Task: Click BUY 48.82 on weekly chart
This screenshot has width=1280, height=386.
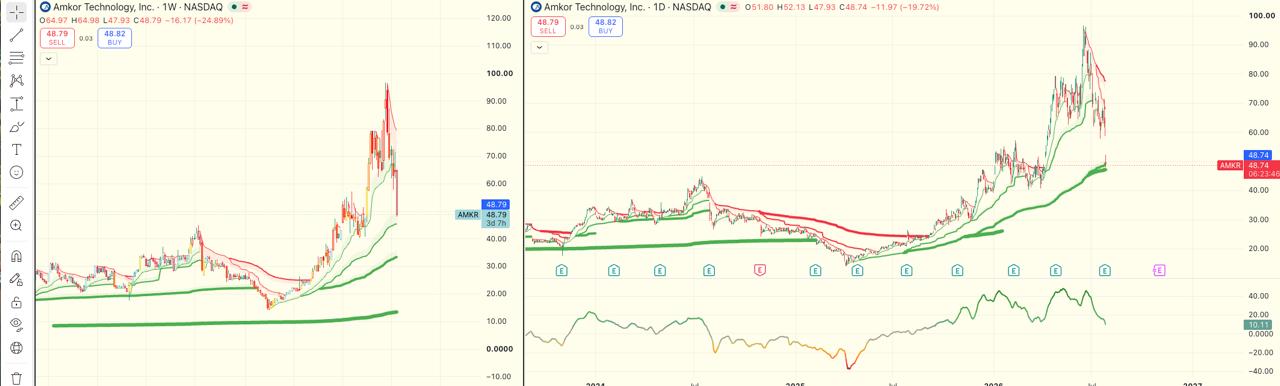Action: [x=114, y=38]
